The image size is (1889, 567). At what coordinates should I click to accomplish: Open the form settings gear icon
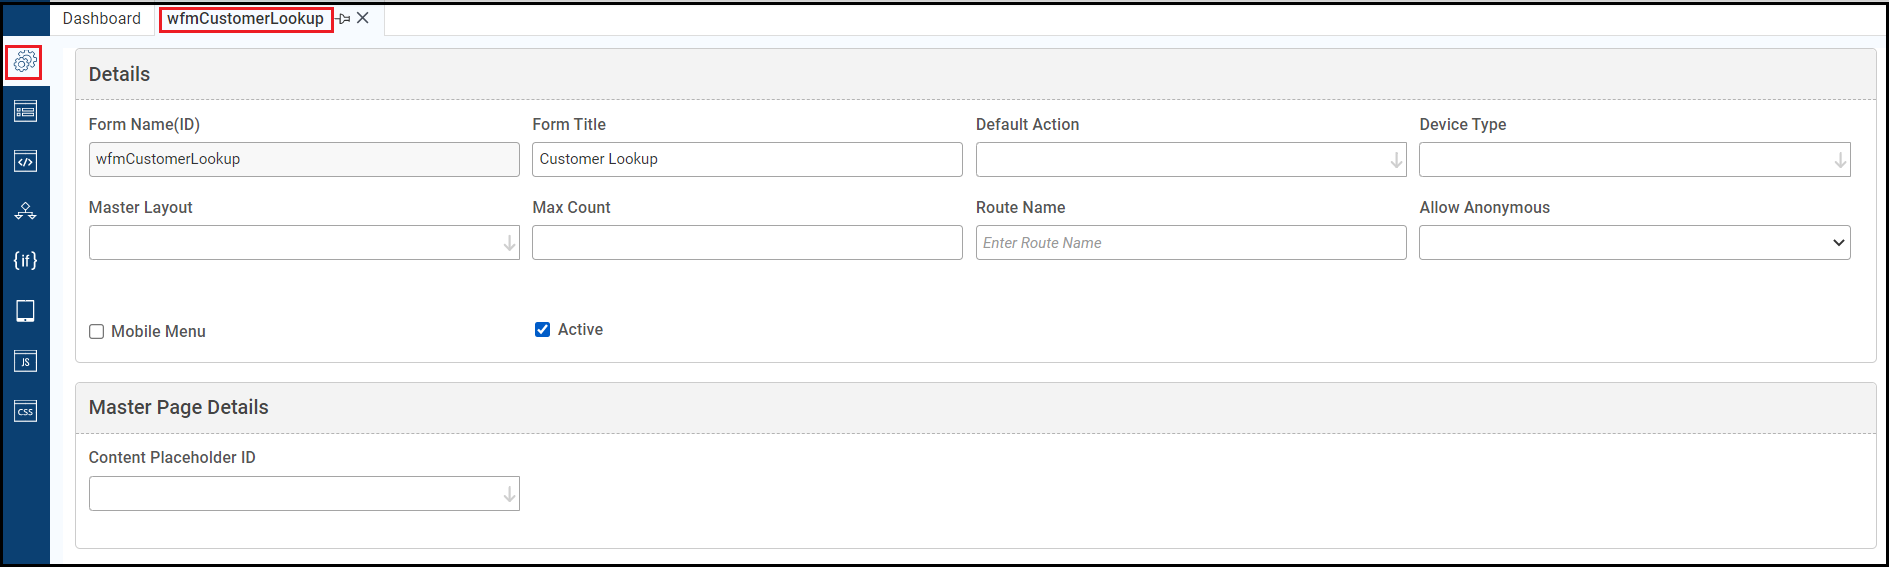[25, 62]
